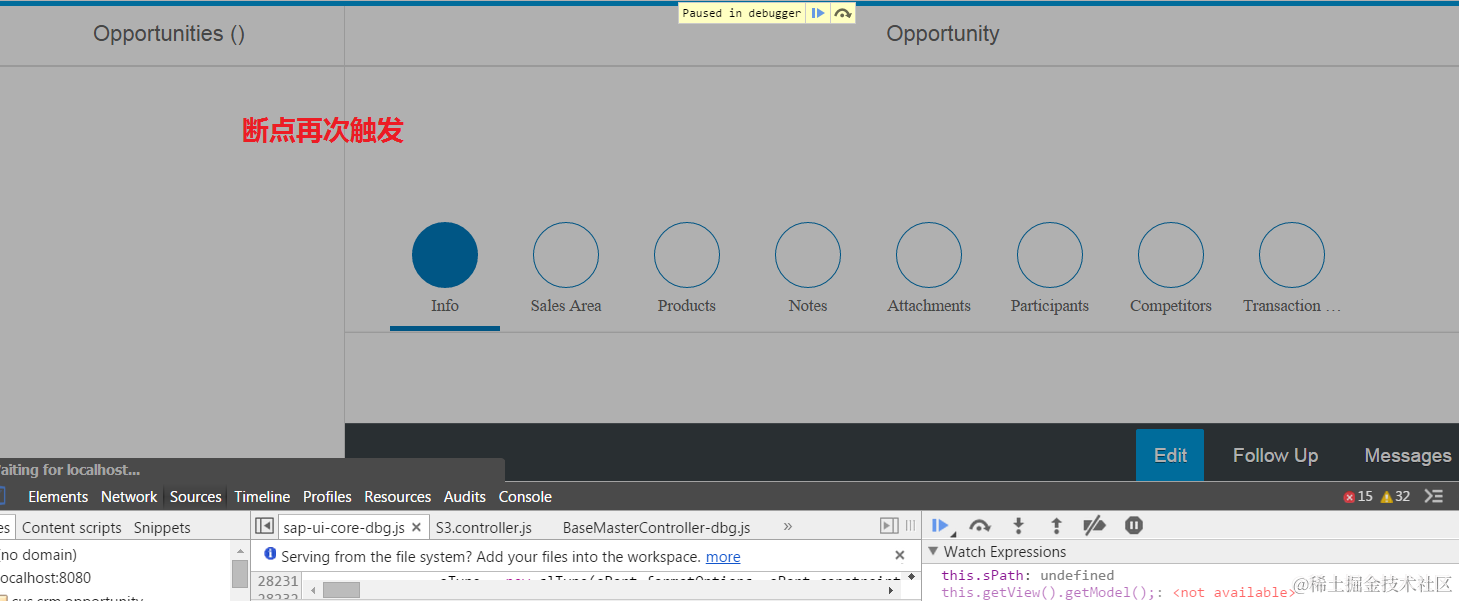Switch to Content scripts navigator tab

click(x=72, y=528)
